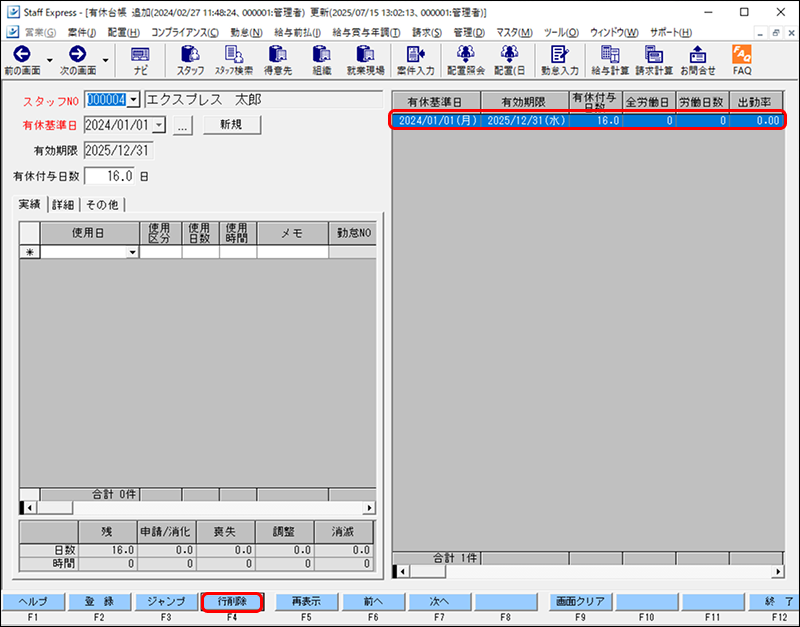Select the 2024/01/01(月) row in the right grid
Screen dimensions: 800x627
click(587, 121)
